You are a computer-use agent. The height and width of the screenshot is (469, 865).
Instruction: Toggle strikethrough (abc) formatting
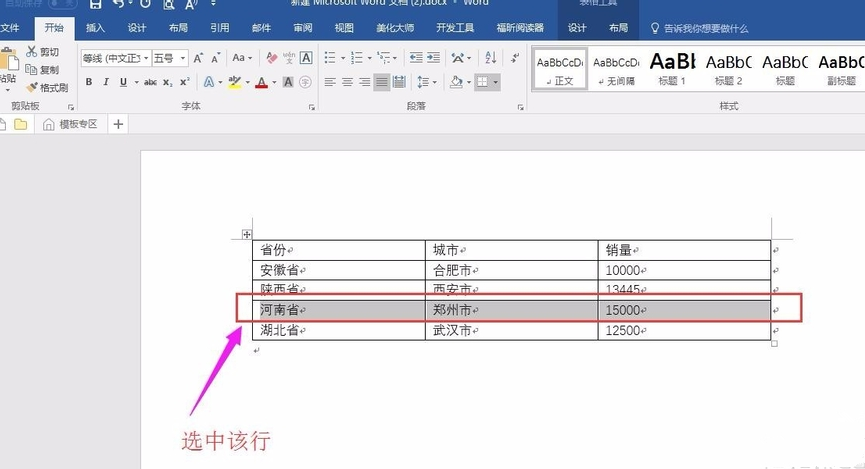click(150, 82)
